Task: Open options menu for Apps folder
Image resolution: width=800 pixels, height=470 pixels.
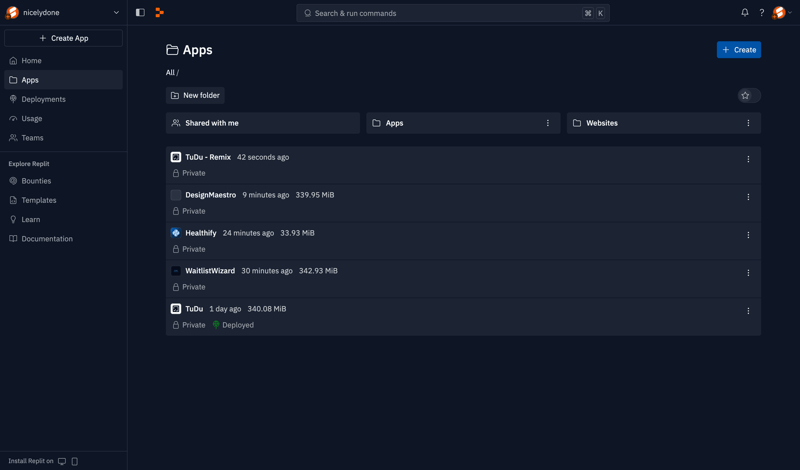Action: tap(548, 123)
